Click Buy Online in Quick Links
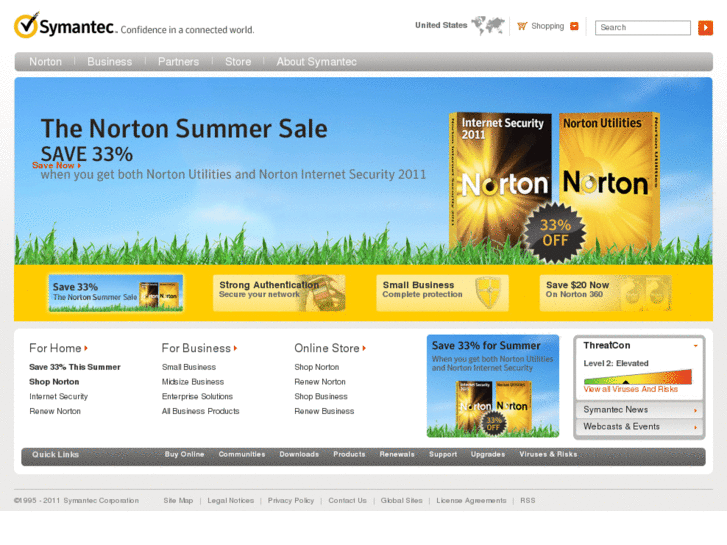 [184, 455]
